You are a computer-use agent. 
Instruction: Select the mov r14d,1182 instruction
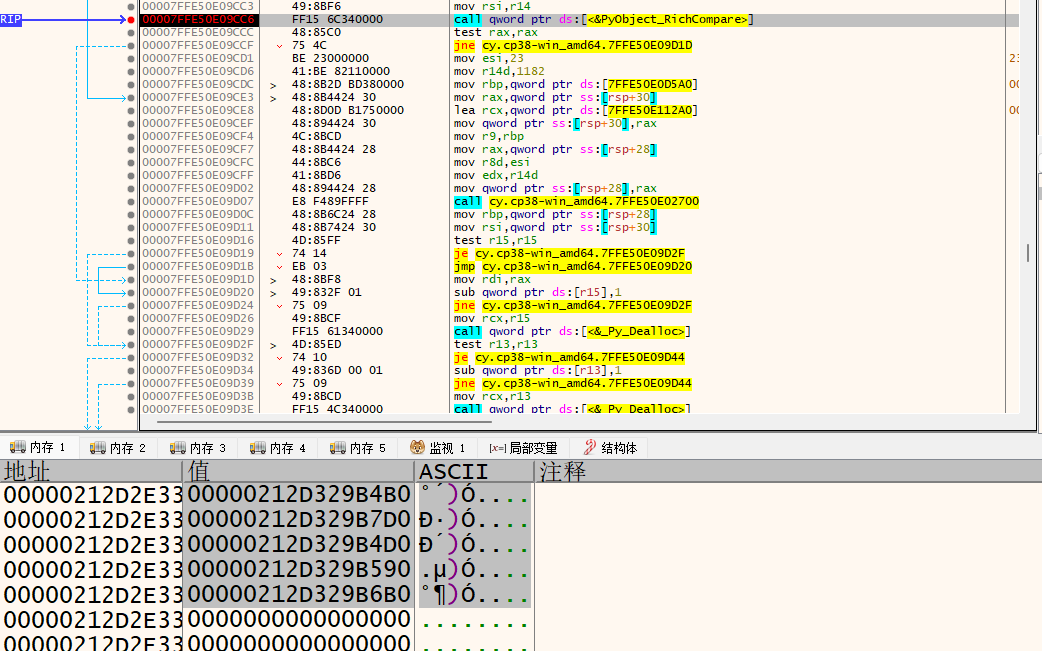[499, 72]
